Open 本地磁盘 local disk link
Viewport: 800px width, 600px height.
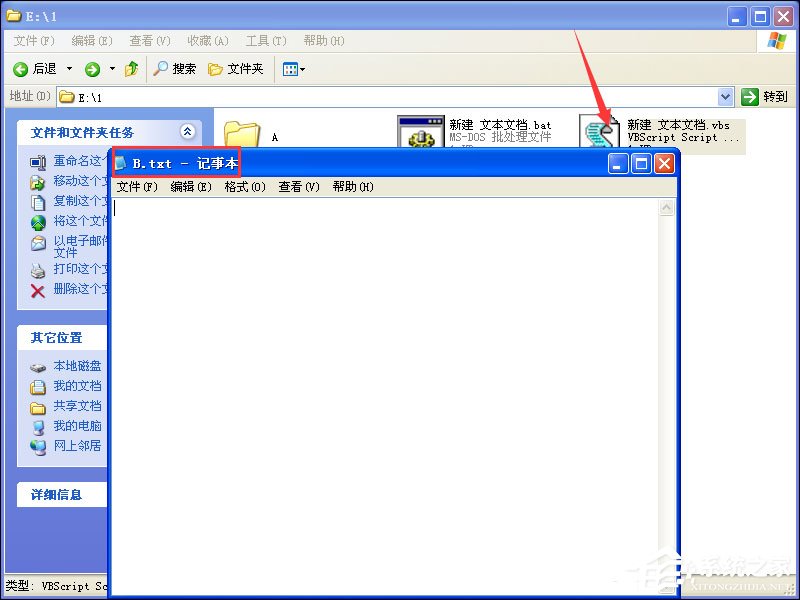tap(78, 366)
